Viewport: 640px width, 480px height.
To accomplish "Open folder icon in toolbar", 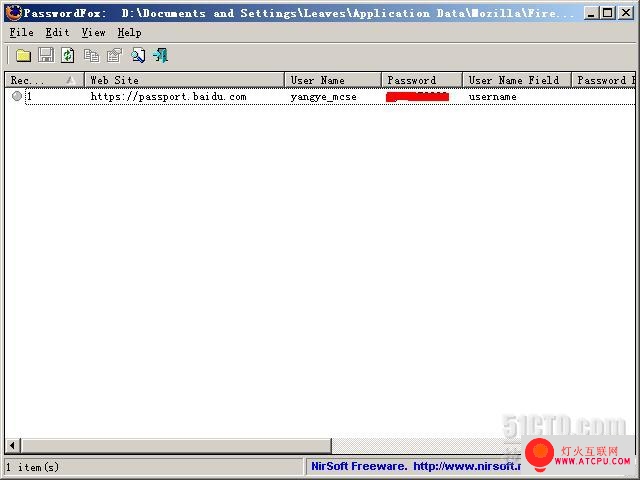I will point(23,55).
